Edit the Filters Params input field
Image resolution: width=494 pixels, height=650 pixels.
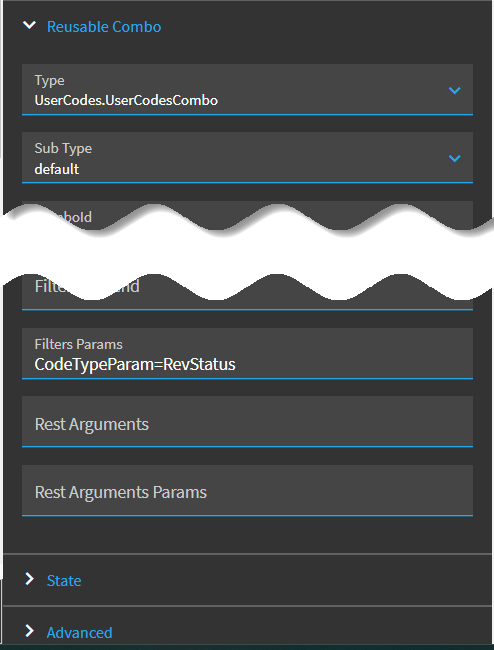[247, 354]
